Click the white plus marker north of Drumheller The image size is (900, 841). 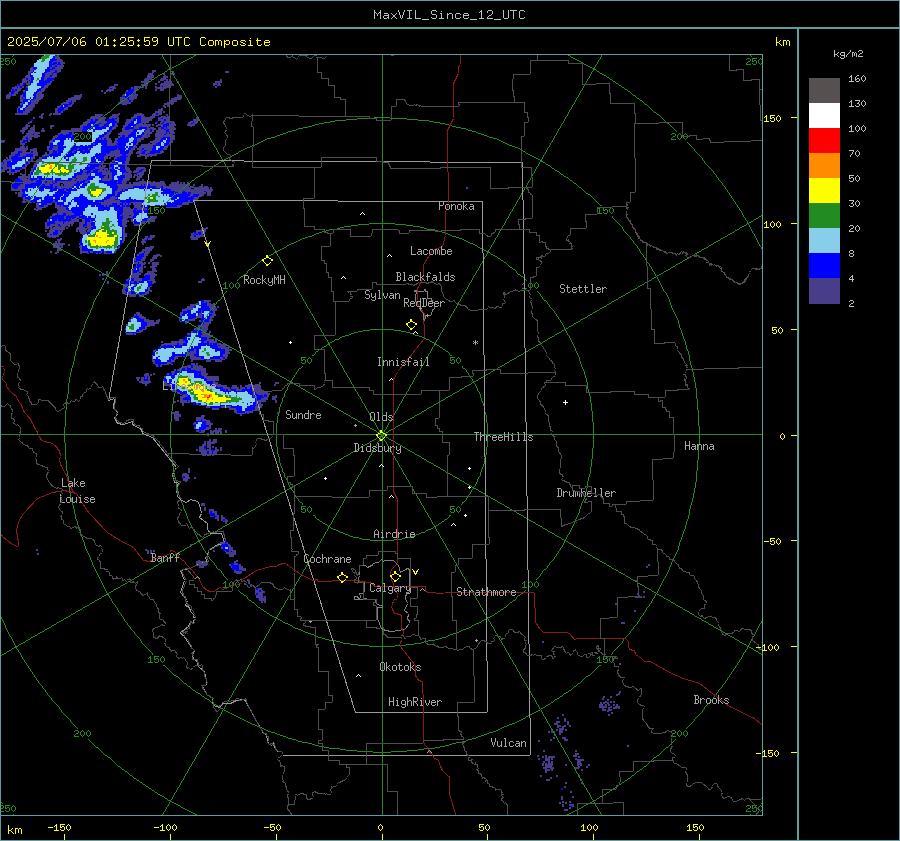[565, 402]
